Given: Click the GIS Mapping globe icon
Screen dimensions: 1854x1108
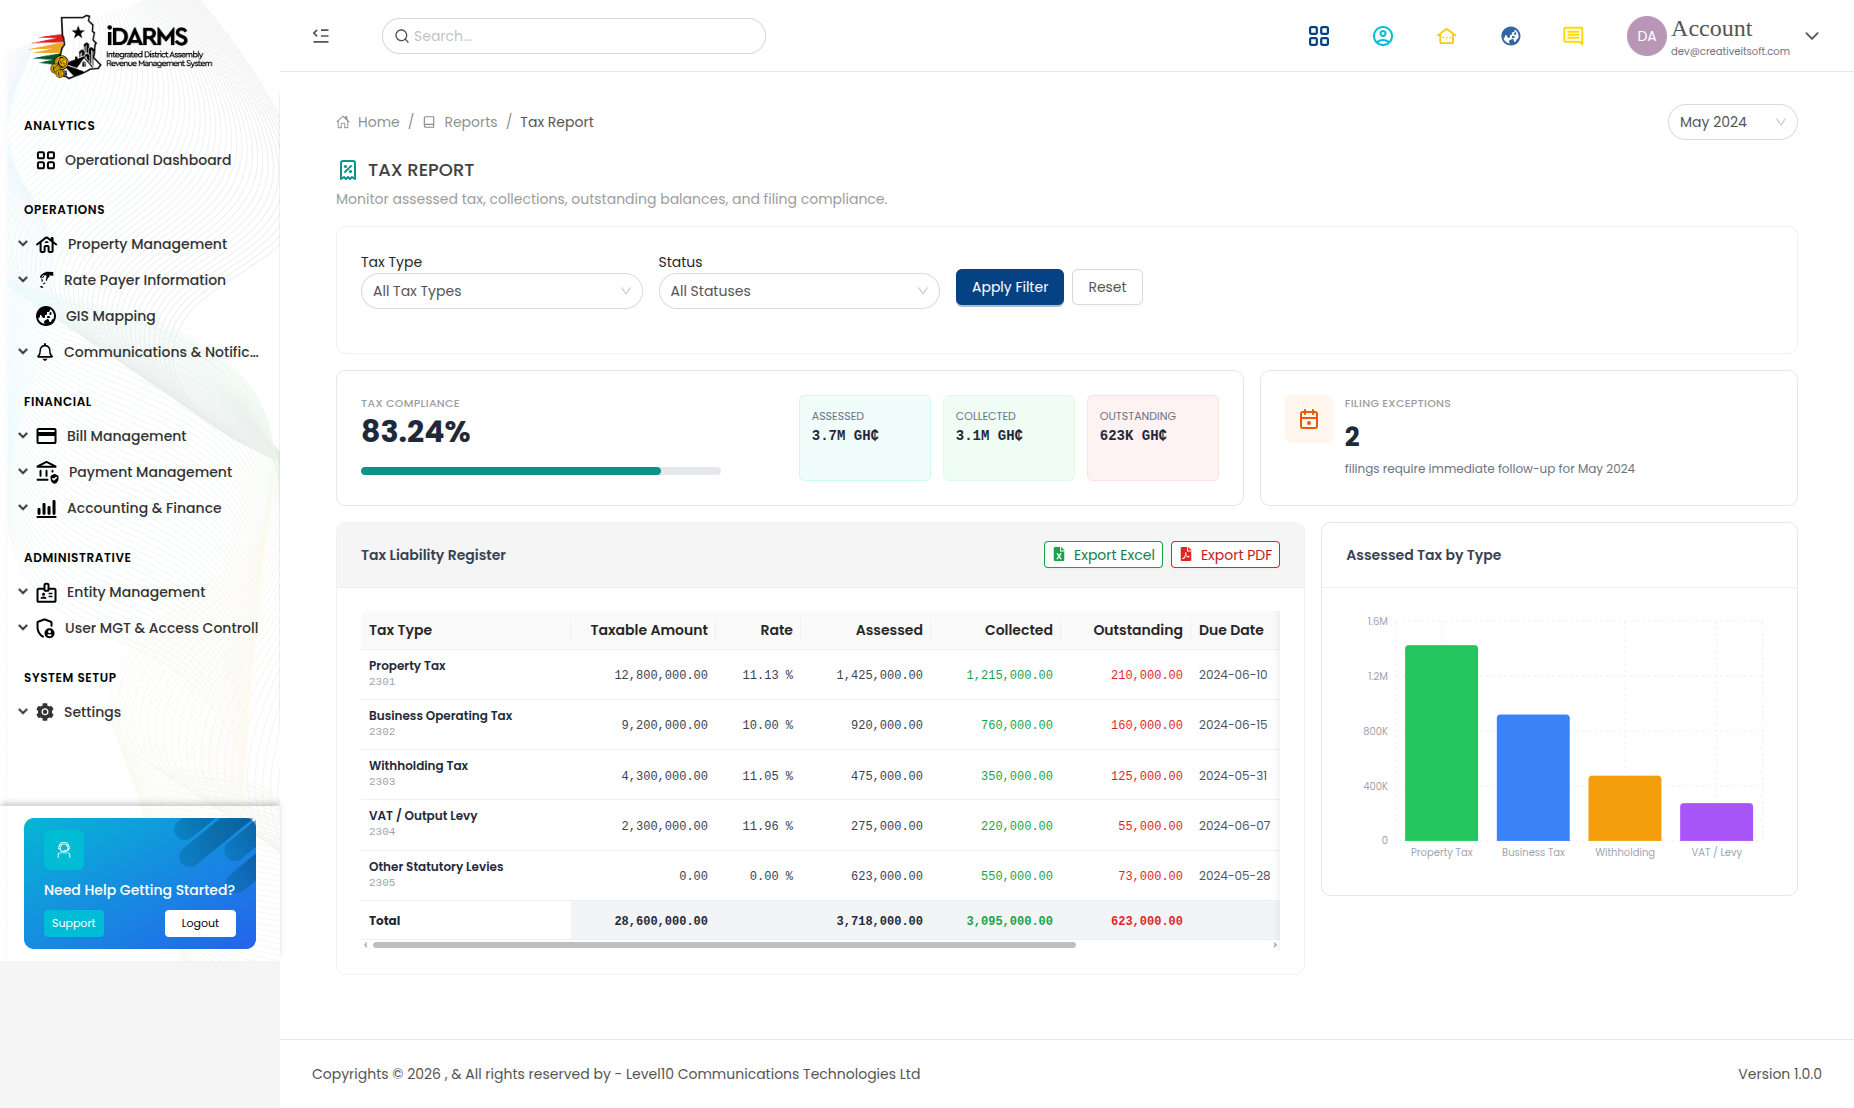Looking at the screenshot, I should [x=46, y=316].
